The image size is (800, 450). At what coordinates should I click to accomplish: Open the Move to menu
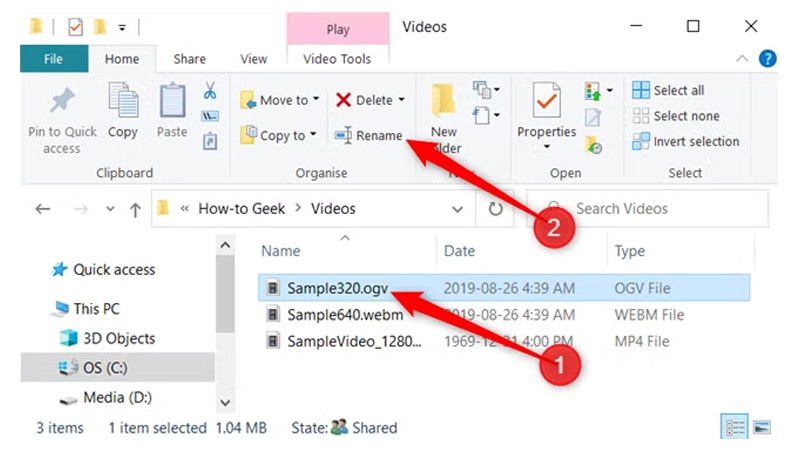pyautogui.click(x=280, y=100)
